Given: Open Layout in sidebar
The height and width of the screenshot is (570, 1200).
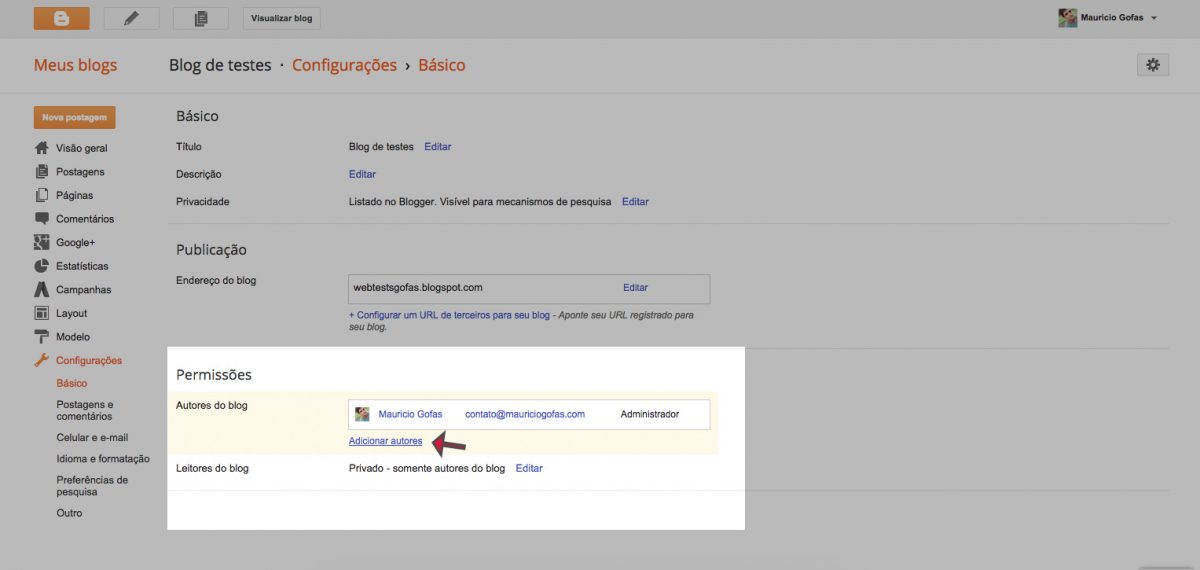Looking at the screenshot, I should pyautogui.click(x=72, y=313).
